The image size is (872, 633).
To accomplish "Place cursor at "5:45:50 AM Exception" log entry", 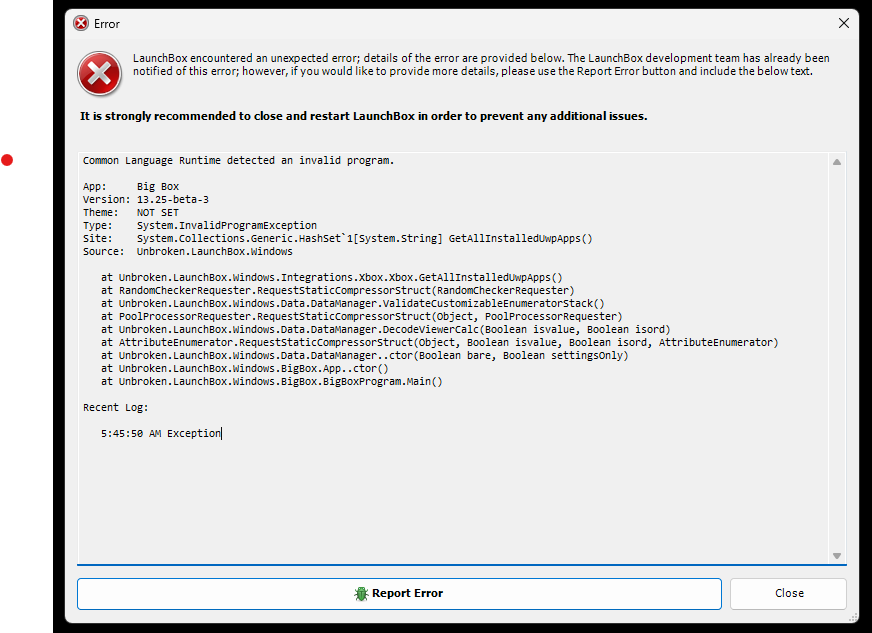I will point(160,433).
